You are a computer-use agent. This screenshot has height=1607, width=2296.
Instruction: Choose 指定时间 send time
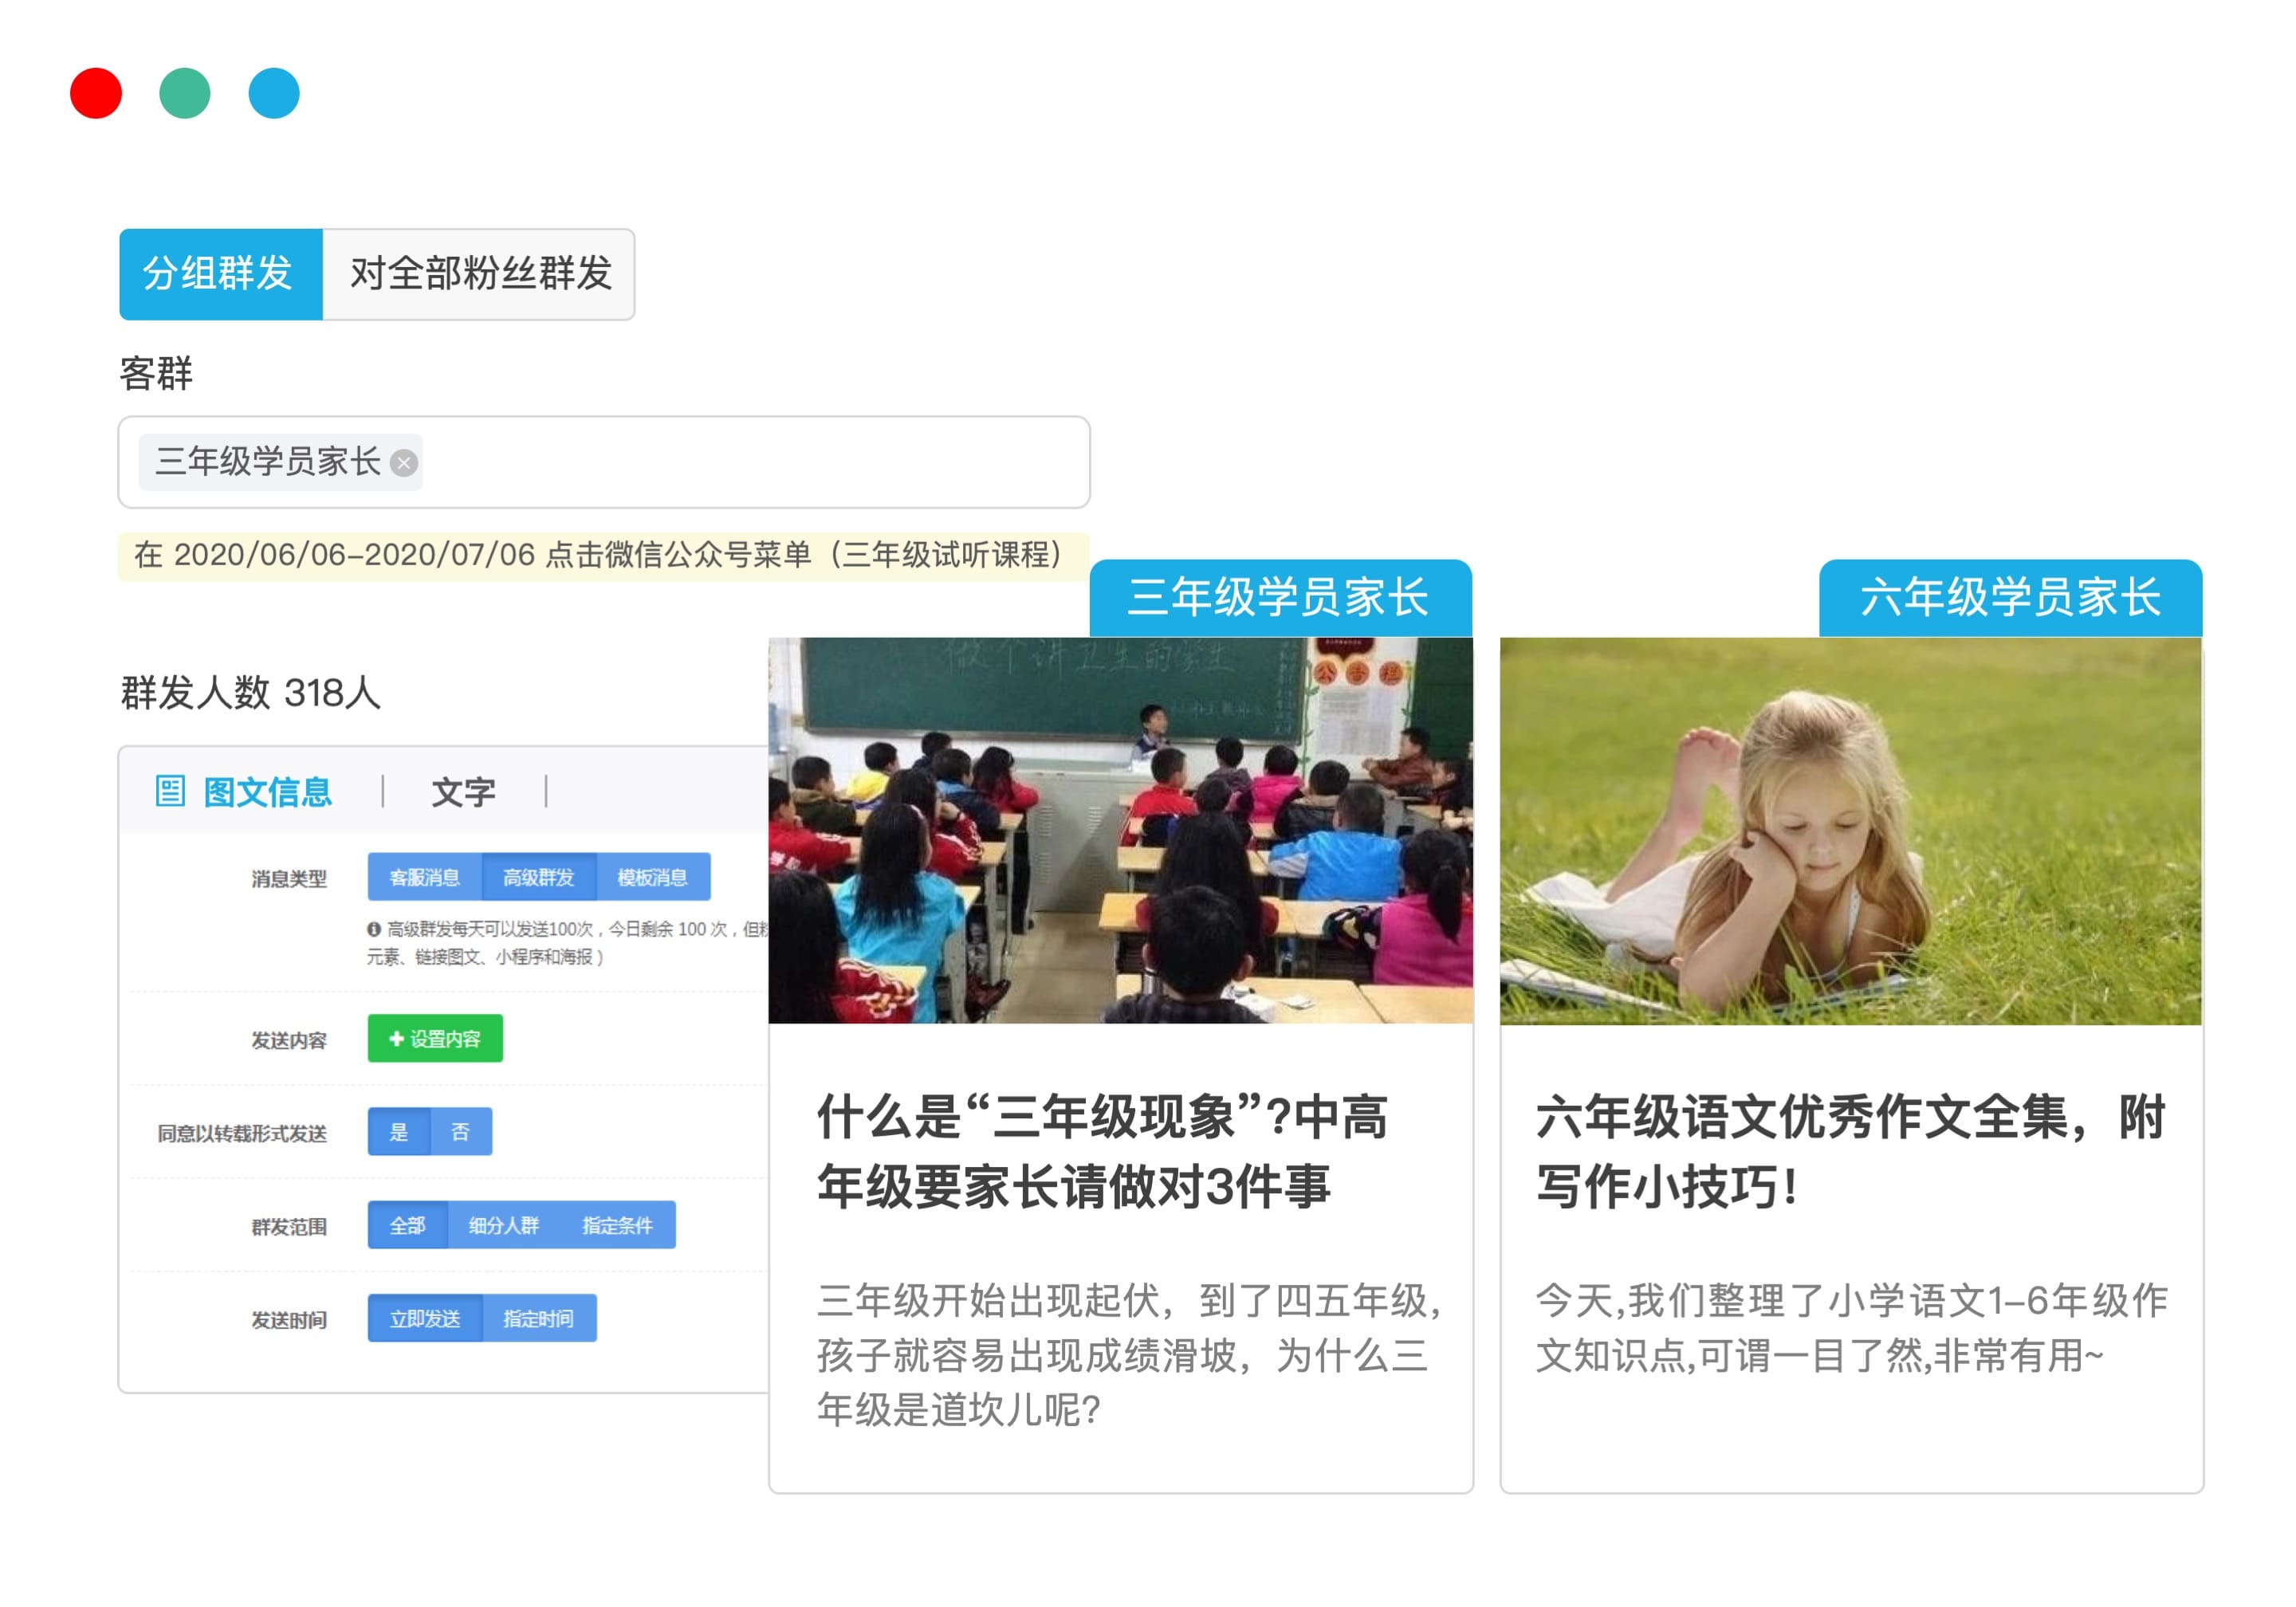(x=539, y=1318)
